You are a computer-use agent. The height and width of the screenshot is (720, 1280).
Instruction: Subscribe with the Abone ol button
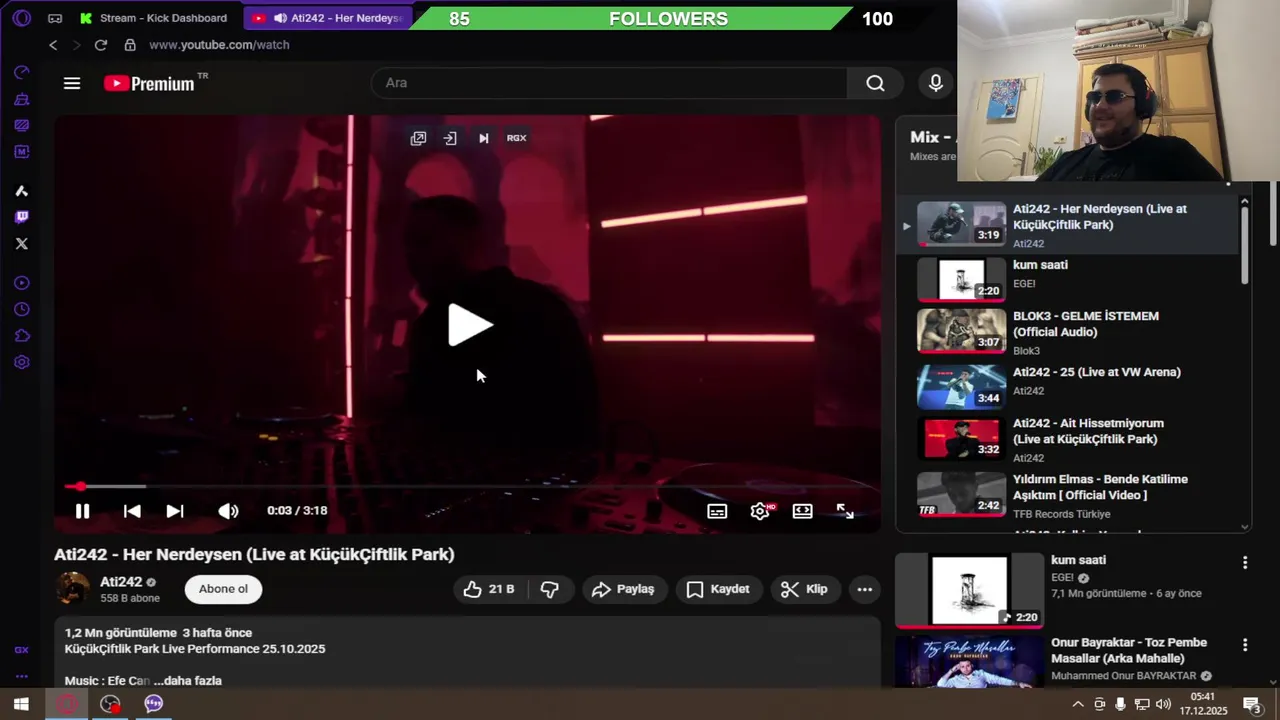(x=223, y=589)
